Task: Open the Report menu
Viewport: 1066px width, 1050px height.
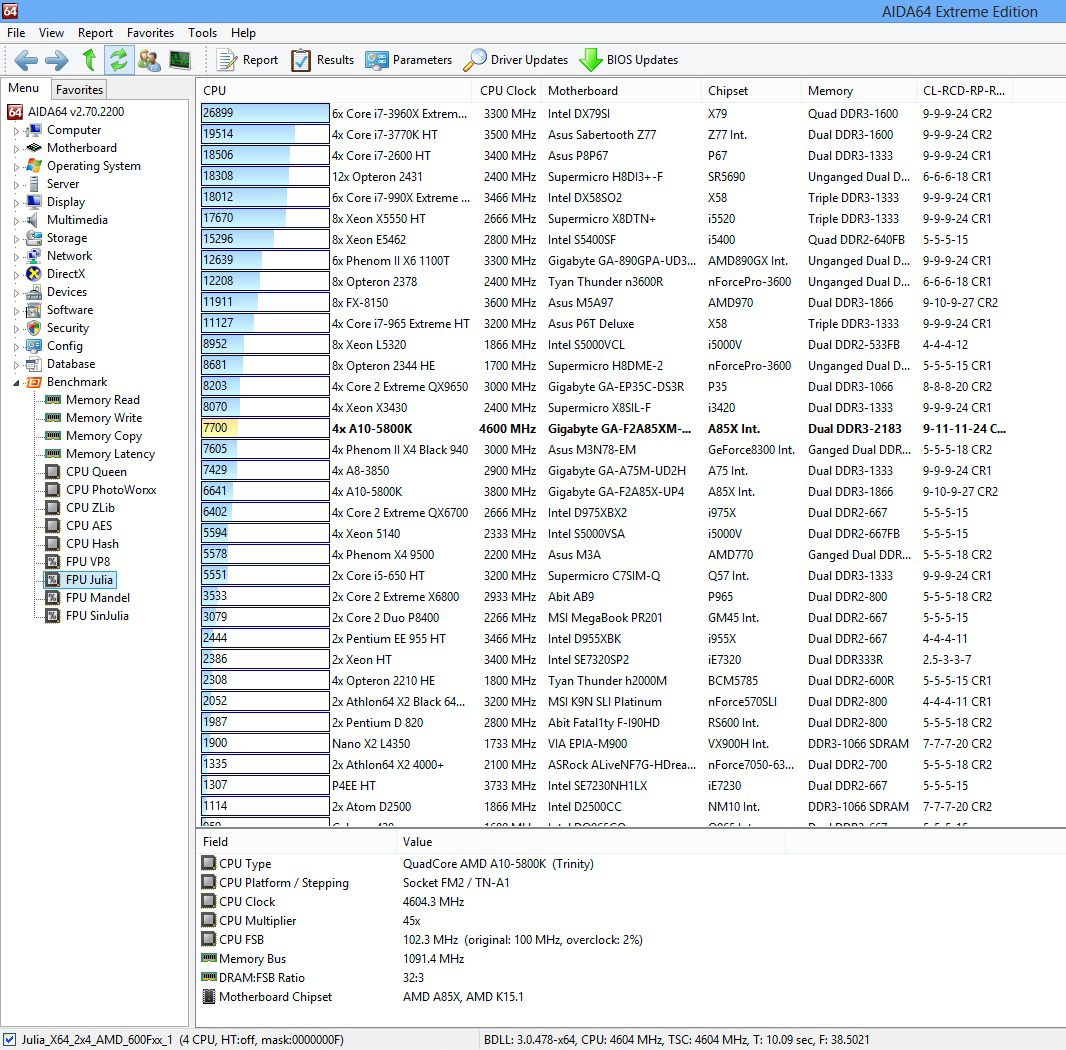Action: coord(95,33)
